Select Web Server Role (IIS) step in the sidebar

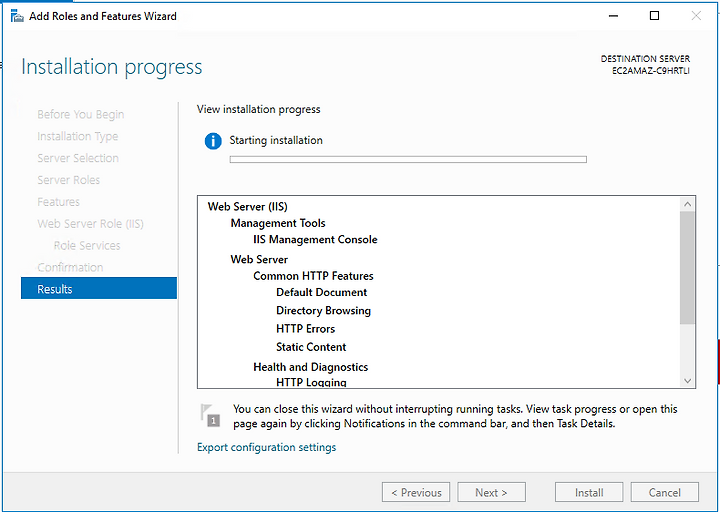(x=90, y=224)
